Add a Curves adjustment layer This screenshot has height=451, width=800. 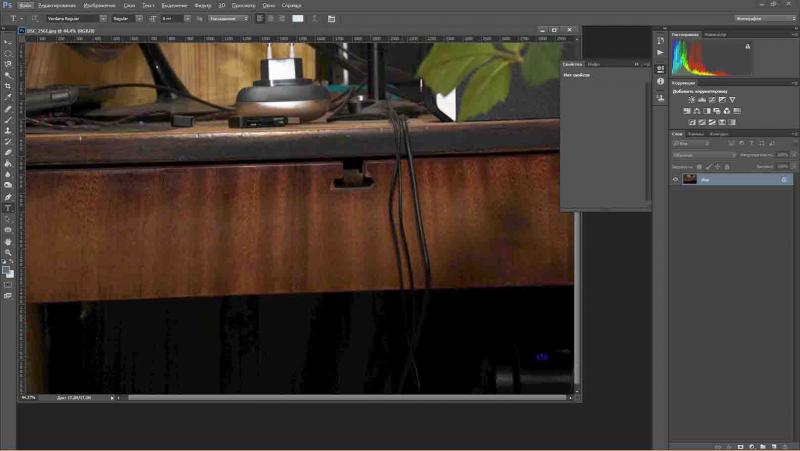(x=712, y=99)
